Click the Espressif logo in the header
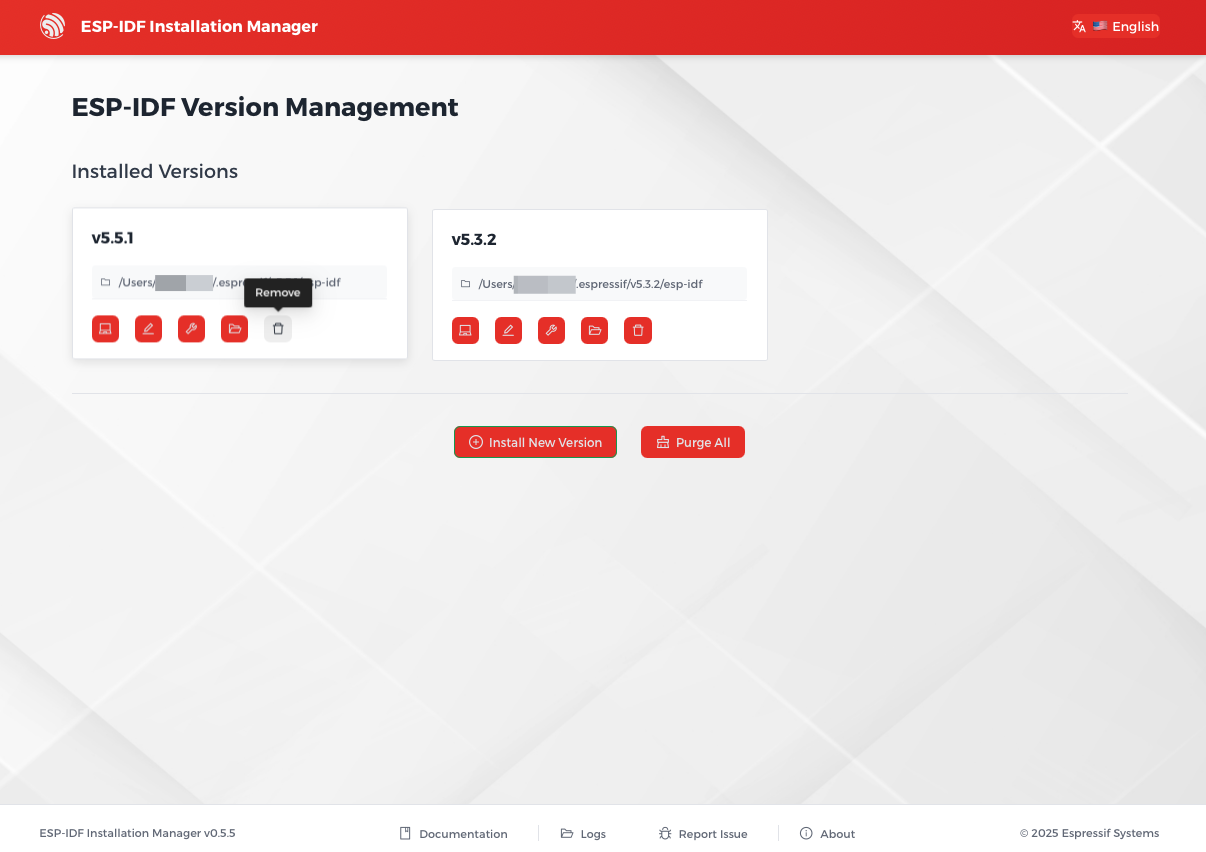The width and height of the screenshot is (1206, 852). pyautogui.click(x=52, y=27)
